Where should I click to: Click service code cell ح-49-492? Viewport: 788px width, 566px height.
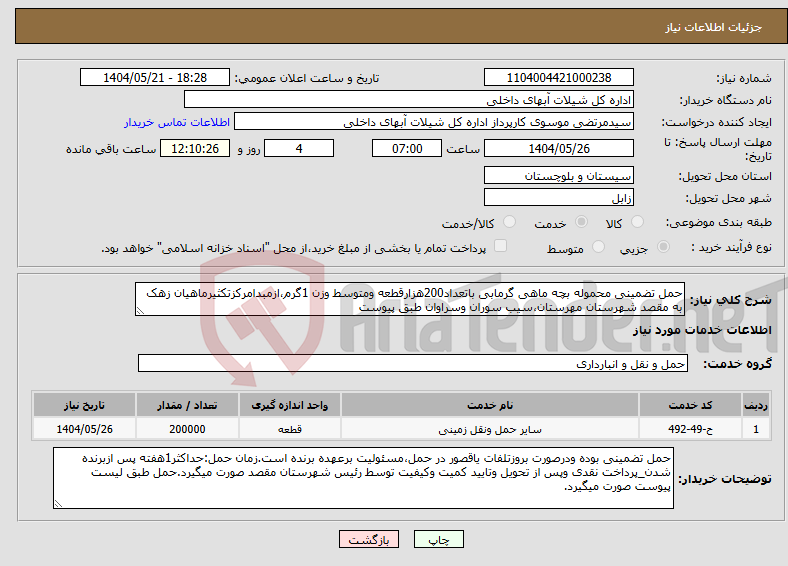[691, 429]
